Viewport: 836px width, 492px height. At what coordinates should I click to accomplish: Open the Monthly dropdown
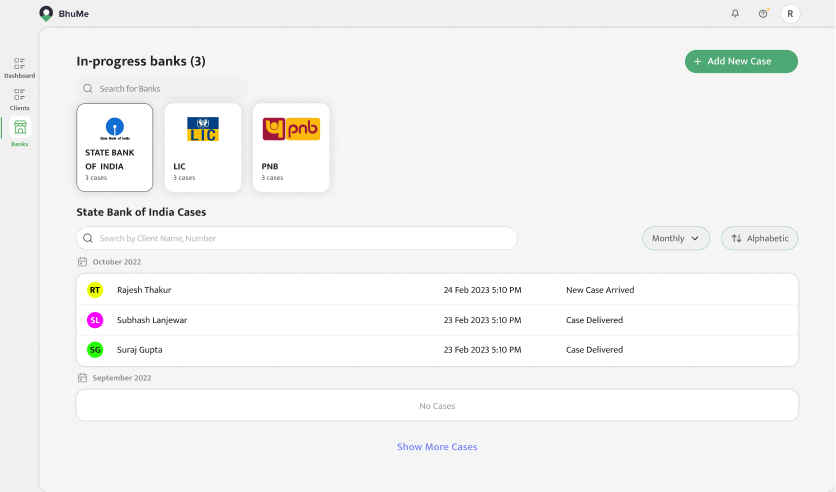pos(676,238)
